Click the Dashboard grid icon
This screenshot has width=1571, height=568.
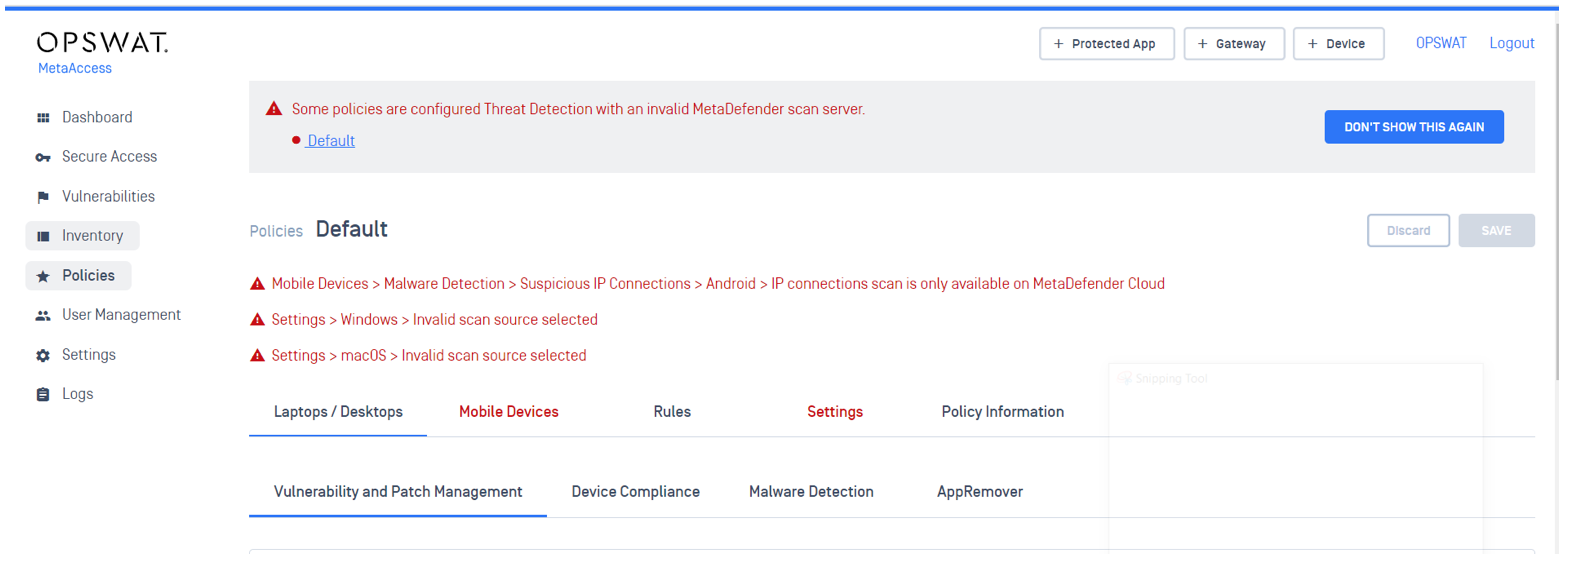tap(43, 118)
